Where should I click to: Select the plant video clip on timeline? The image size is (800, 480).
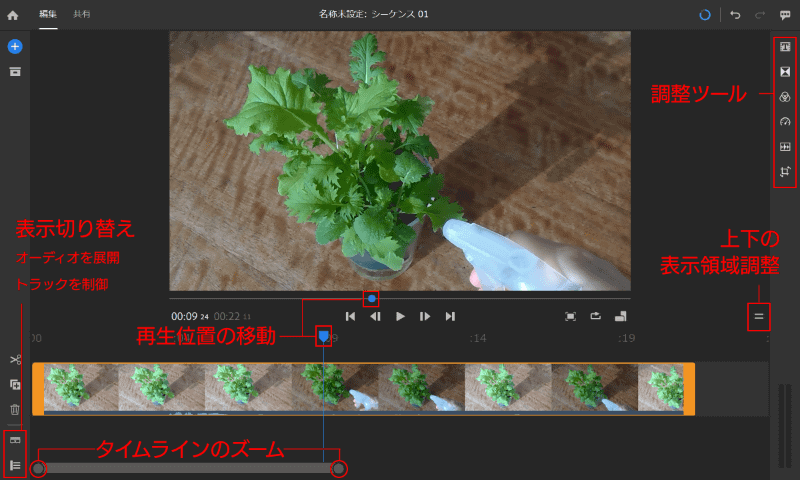click(x=363, y=389)
